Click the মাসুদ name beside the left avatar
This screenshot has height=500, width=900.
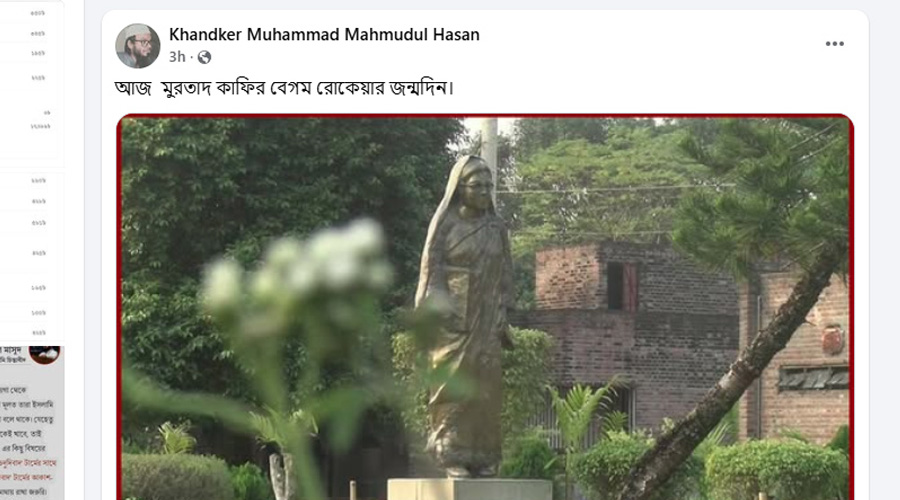(11, 350)
